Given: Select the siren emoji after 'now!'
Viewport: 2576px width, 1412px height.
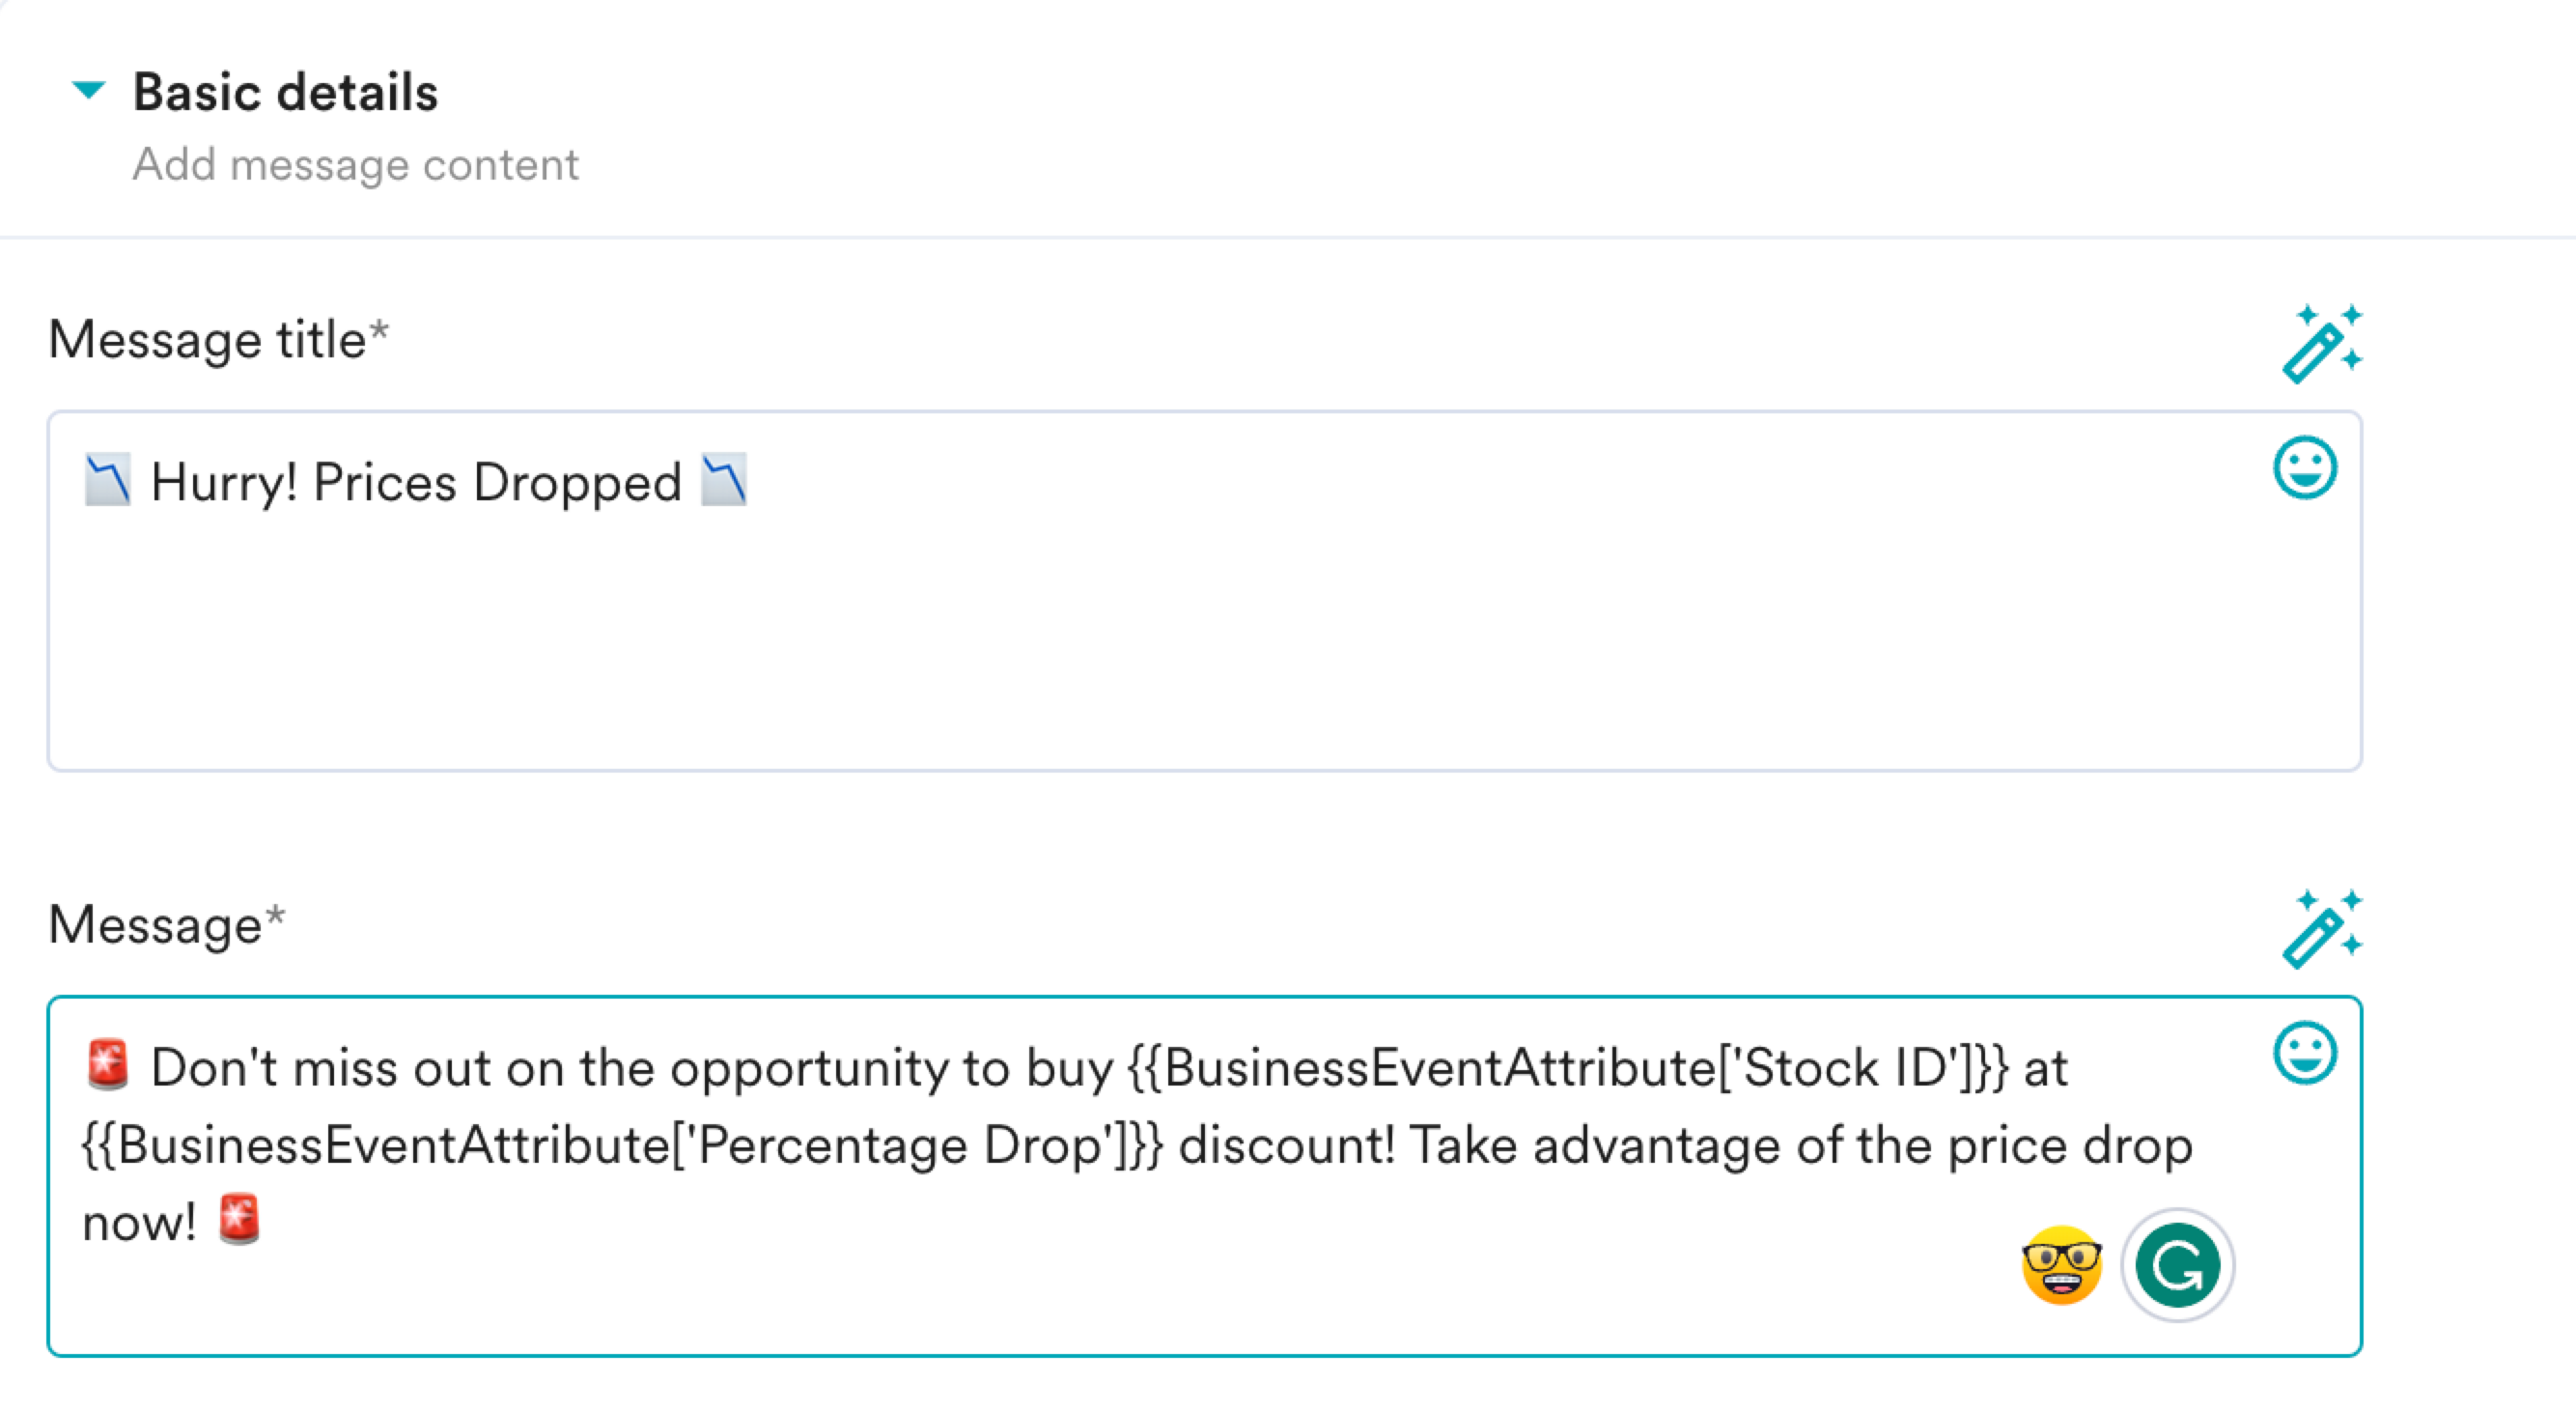Looking at the screenshot, I should pyautogui.click(x=238, y=1218).
